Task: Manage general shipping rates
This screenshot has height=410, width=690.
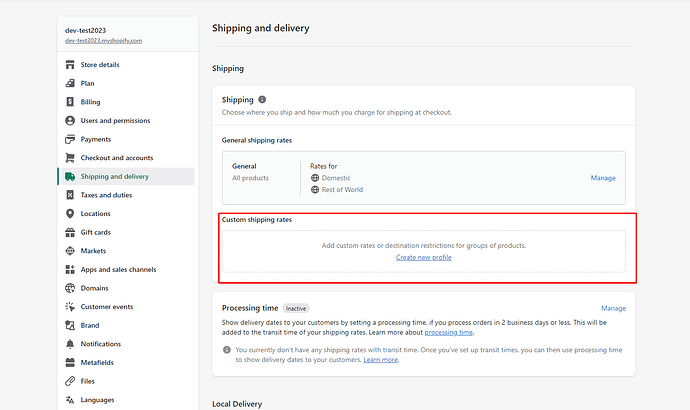Action: click(603, 178)
